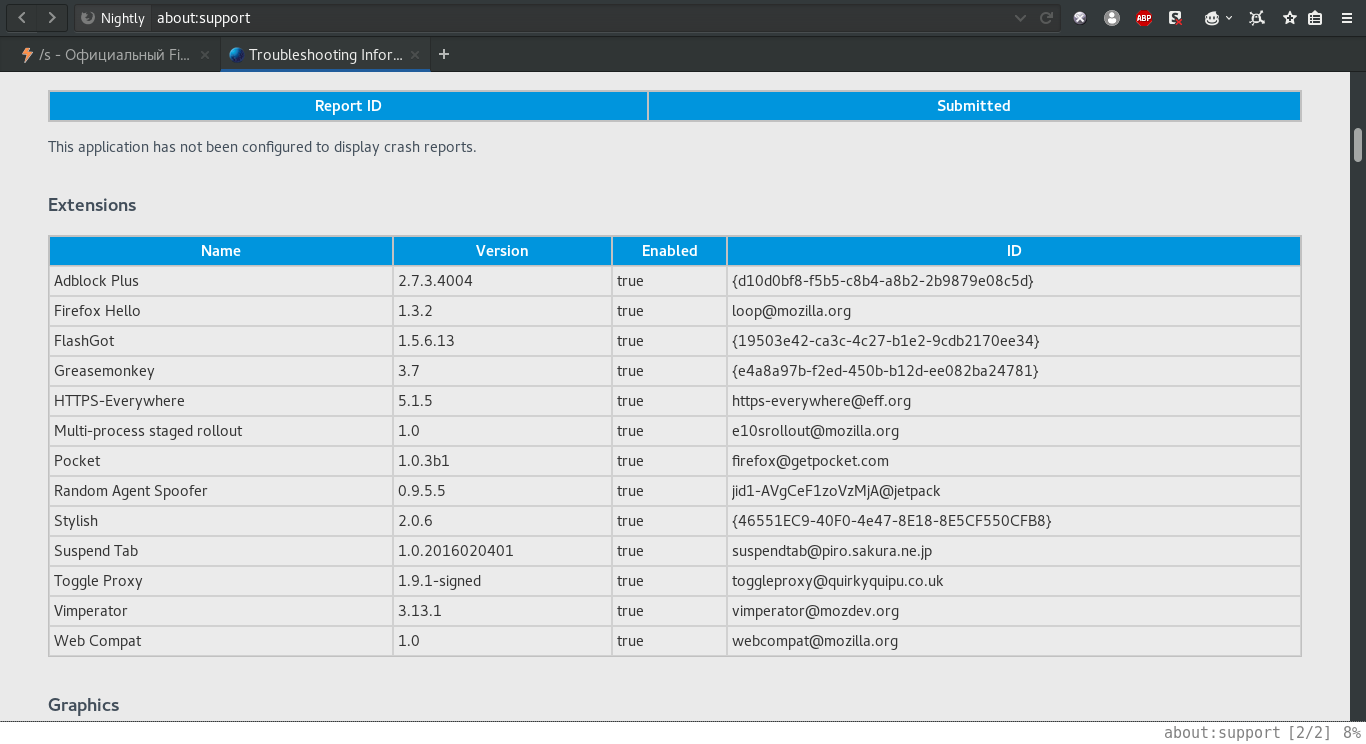This screenshot has height=744, width=1366.
Task: Click the Extensions section heading
Action: [92, 205]
